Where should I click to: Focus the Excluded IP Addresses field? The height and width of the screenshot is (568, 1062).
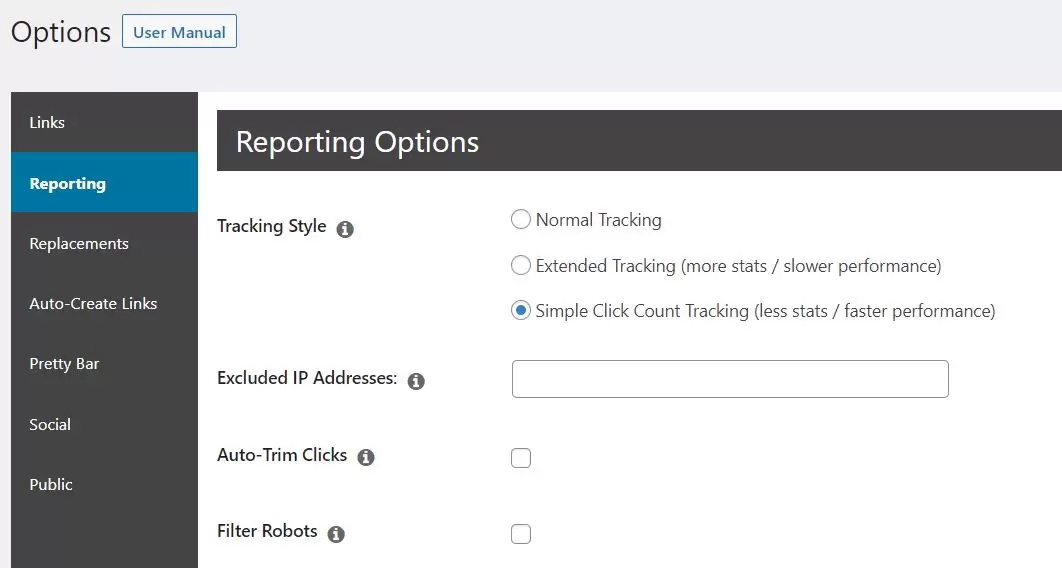click(730, 379)
